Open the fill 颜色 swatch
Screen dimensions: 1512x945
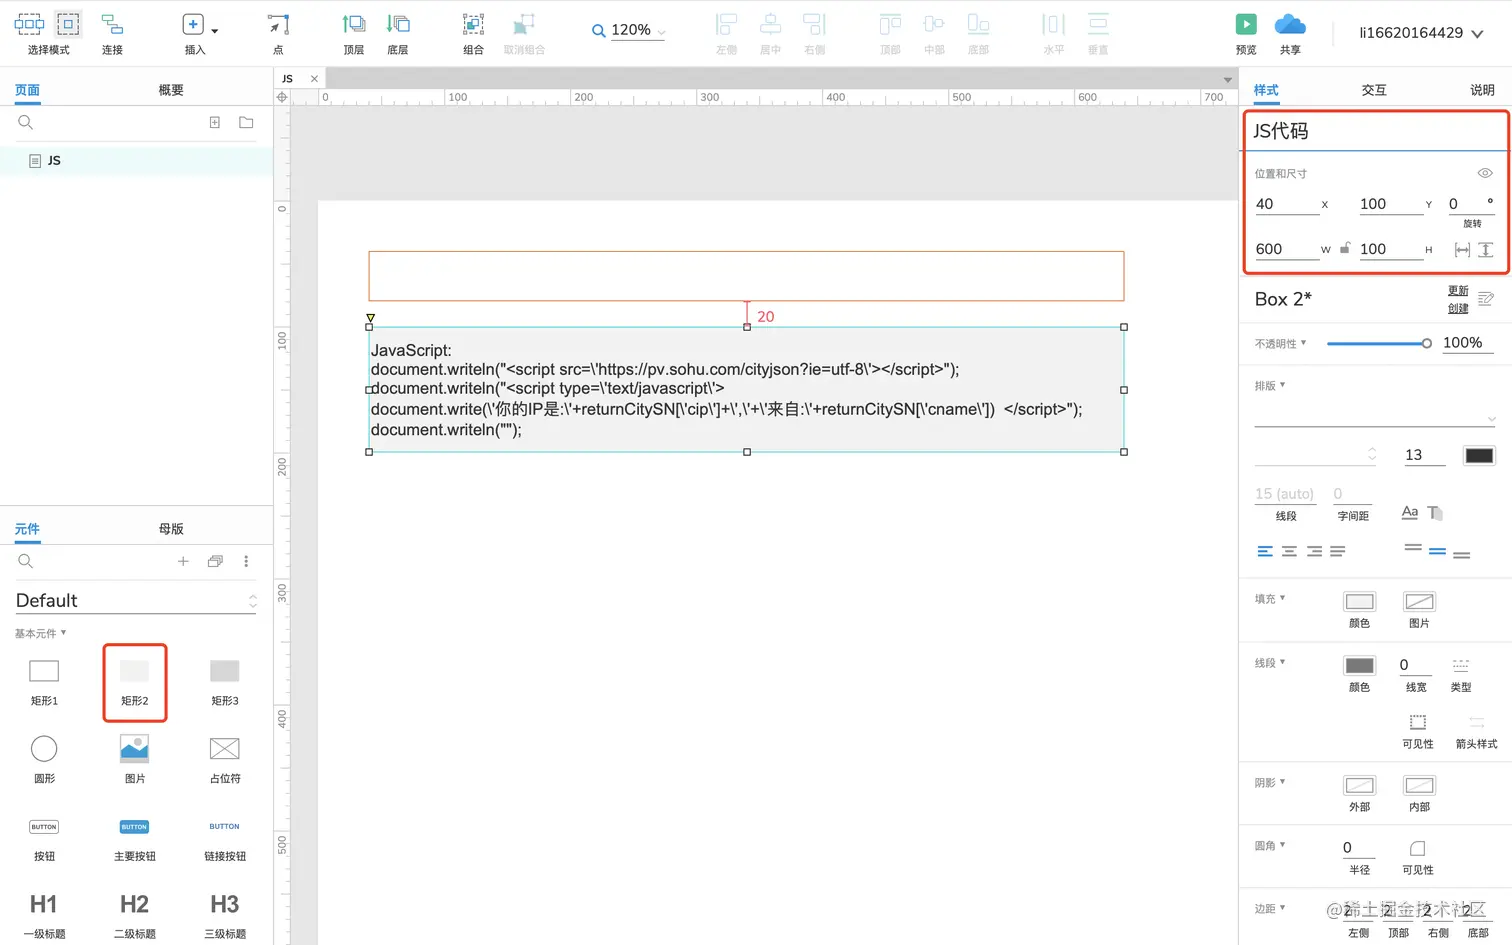1359,601
